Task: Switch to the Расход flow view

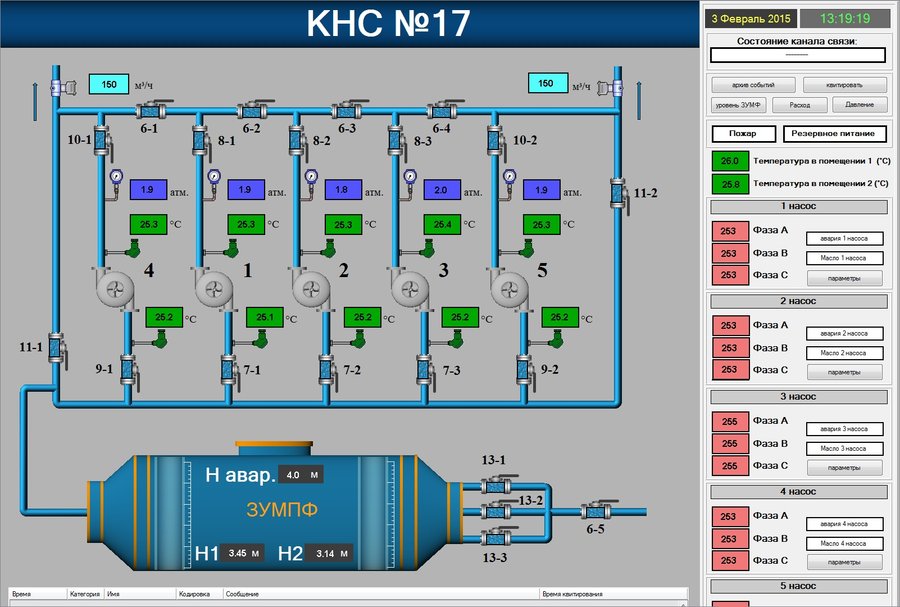Action: [x=799, y=104]
